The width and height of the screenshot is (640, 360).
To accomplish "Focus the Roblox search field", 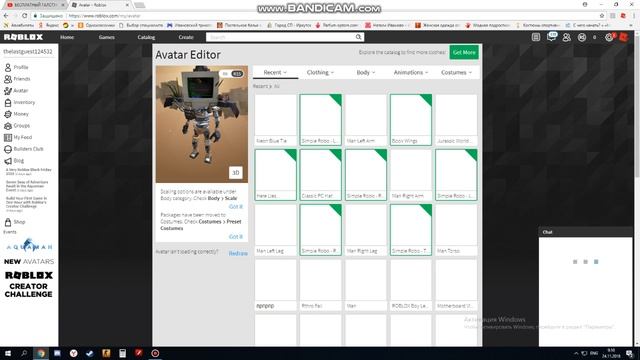I will (280, 37).
